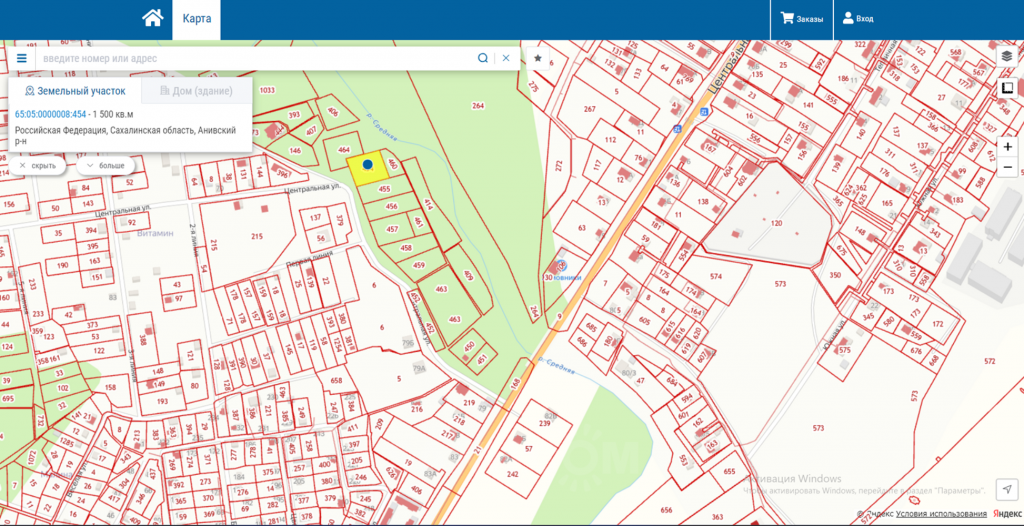Image resolution: width=1024 pixels, height=526 pixels.
Task: Locate me with the arrow icon
Action: click(x=1007, y=489)
